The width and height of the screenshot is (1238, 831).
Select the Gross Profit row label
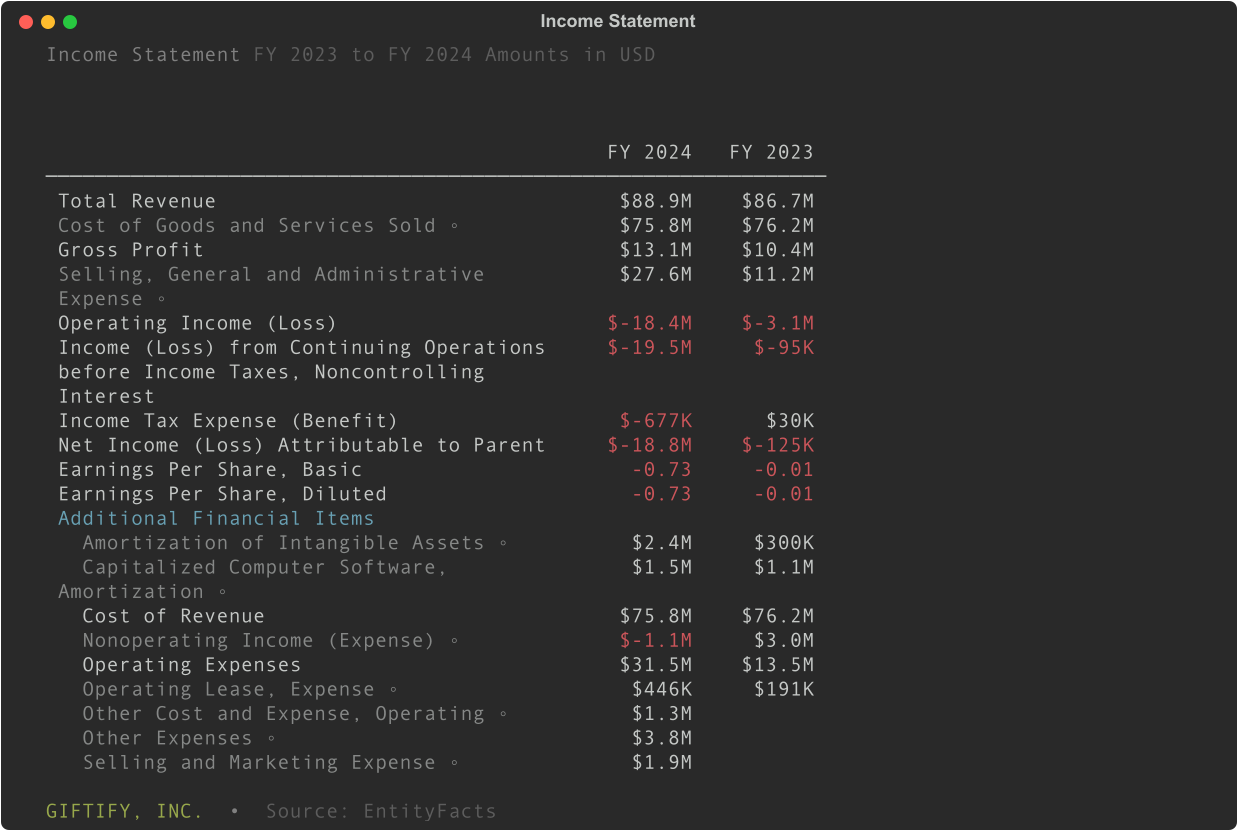tap(131, 250)
